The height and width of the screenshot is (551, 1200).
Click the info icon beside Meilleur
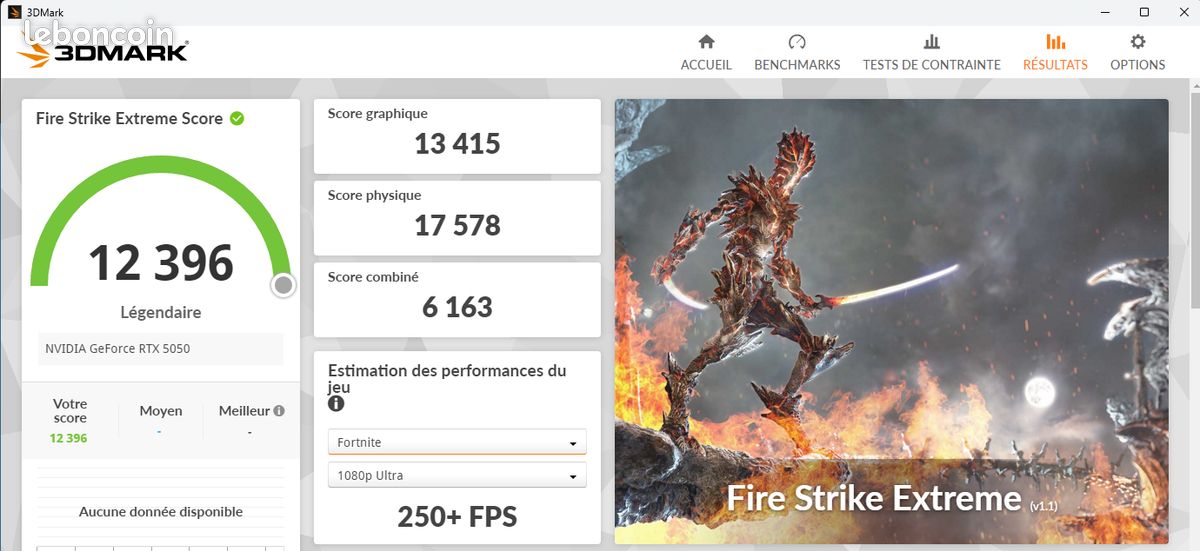pyautogui.click(x=279, y=410)
